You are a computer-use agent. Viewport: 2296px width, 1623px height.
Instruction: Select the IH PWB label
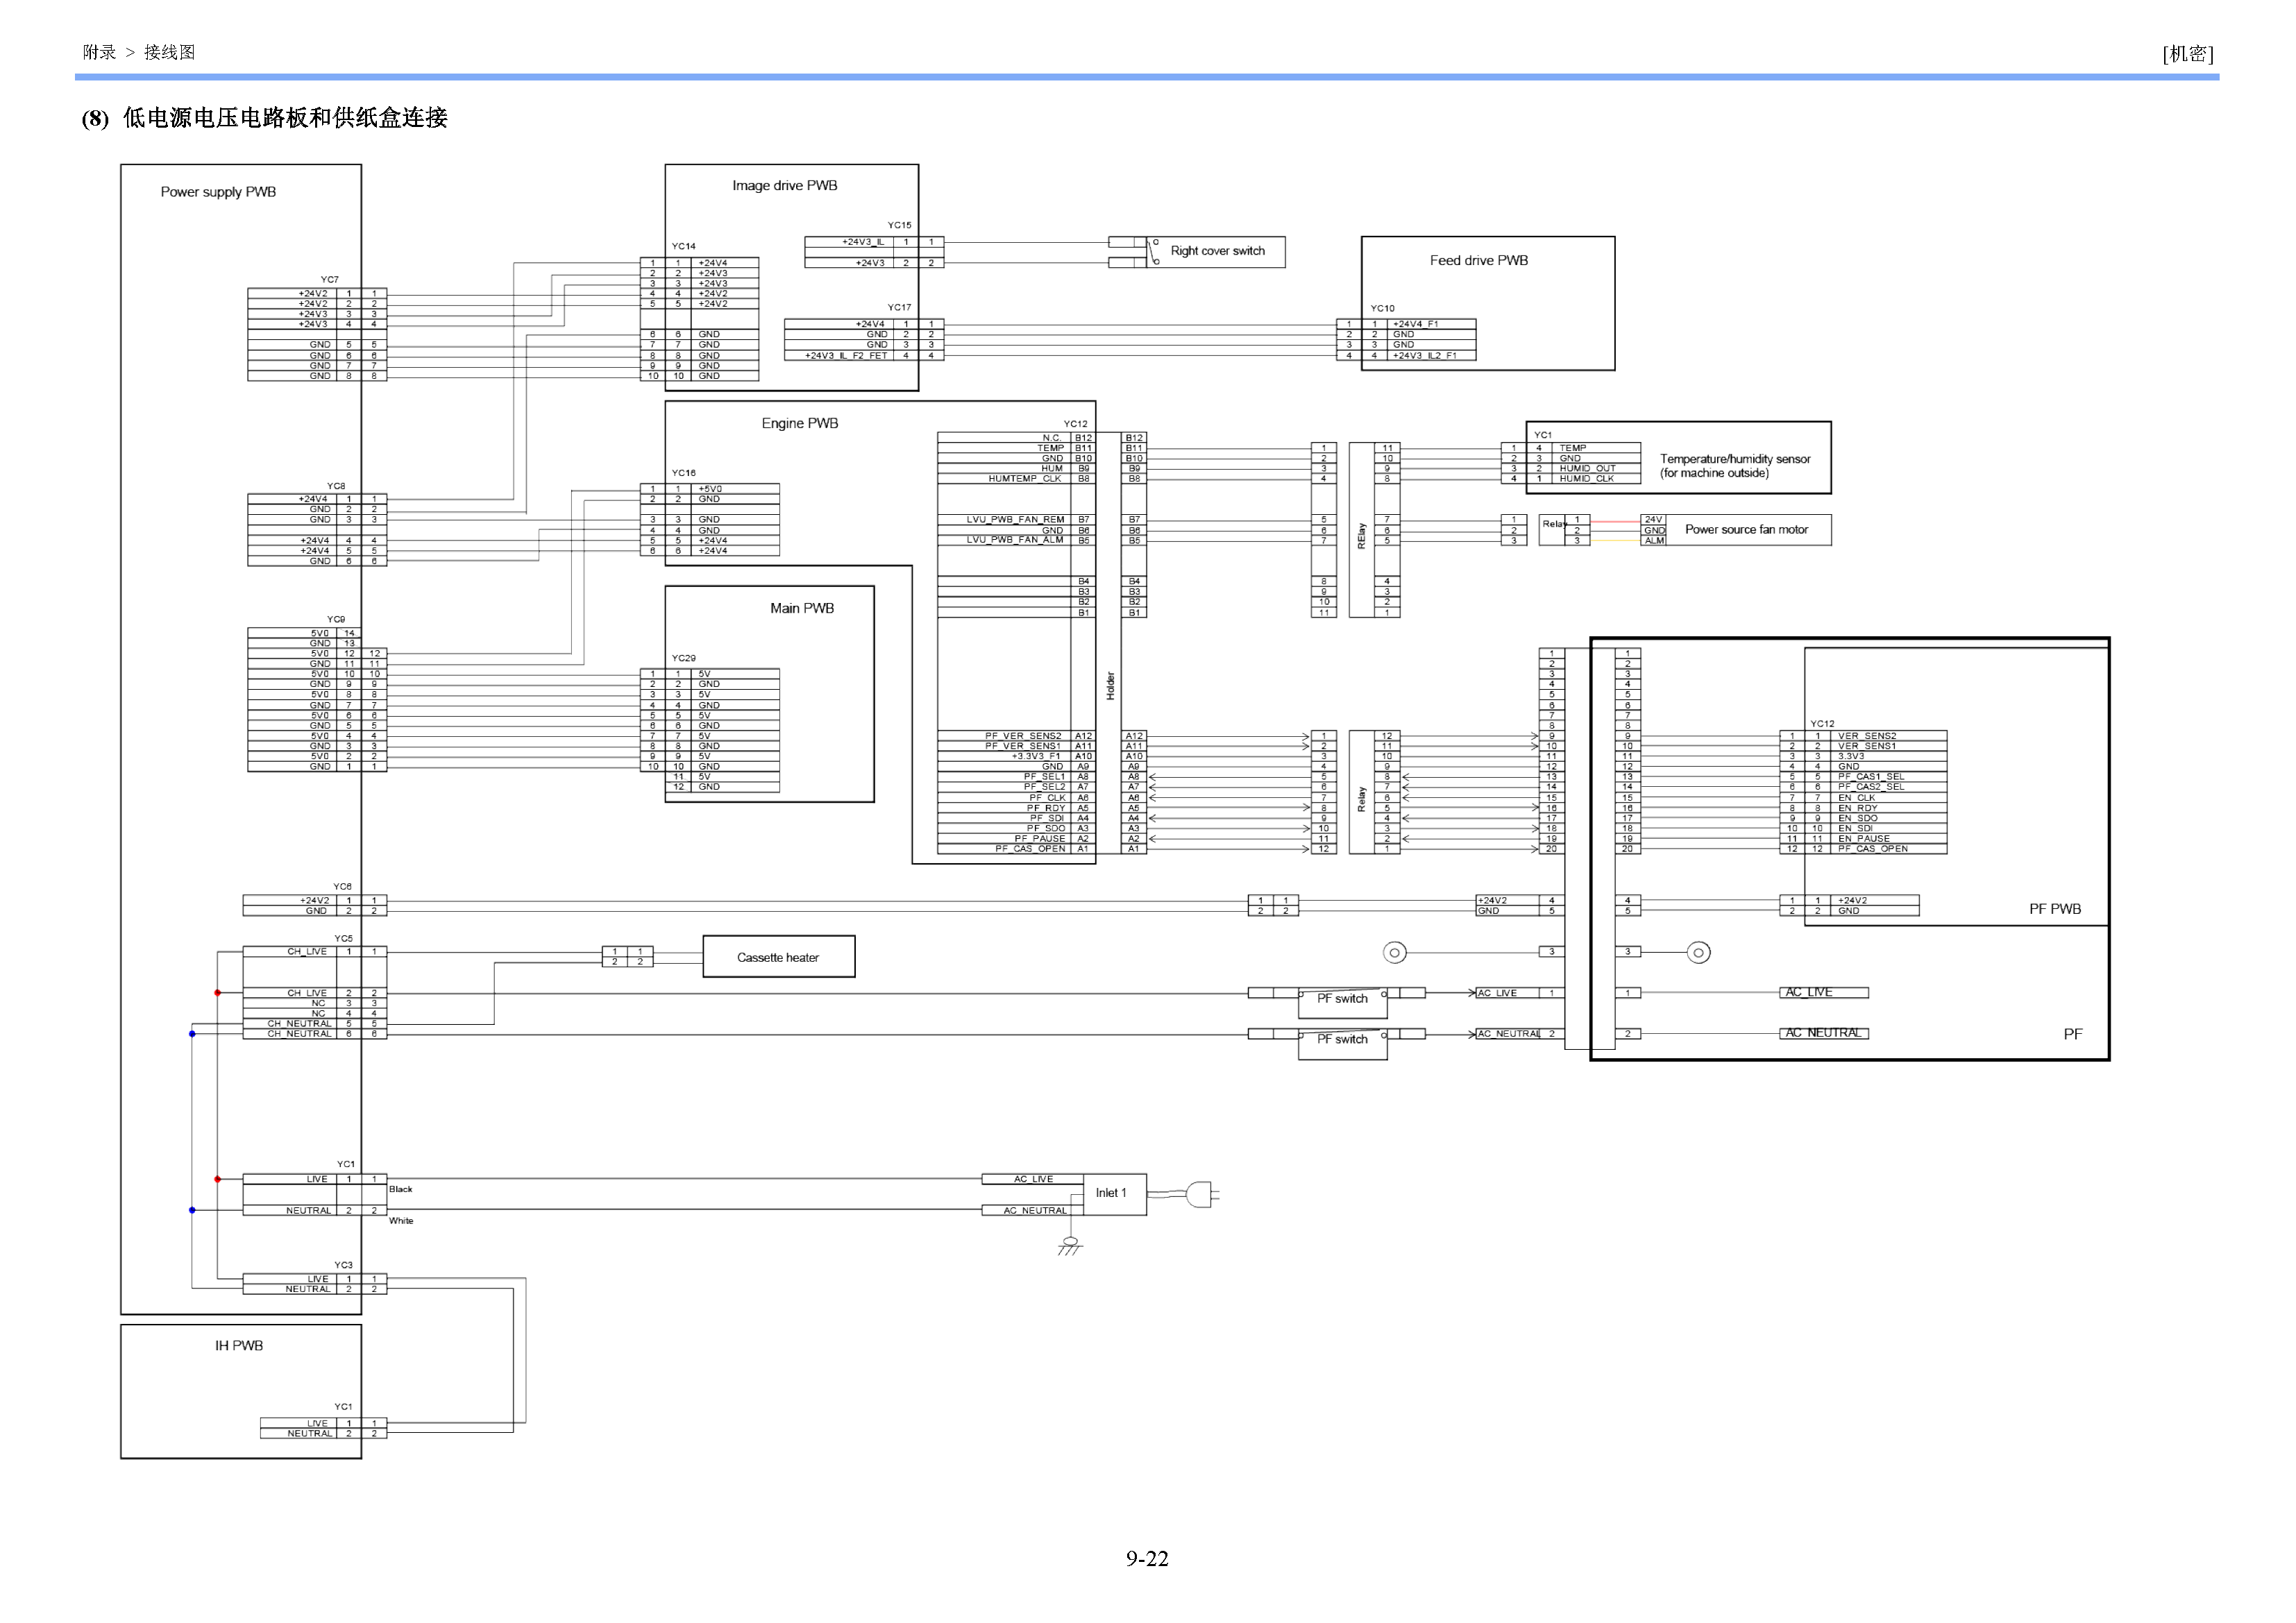(x=239, y=1346)
